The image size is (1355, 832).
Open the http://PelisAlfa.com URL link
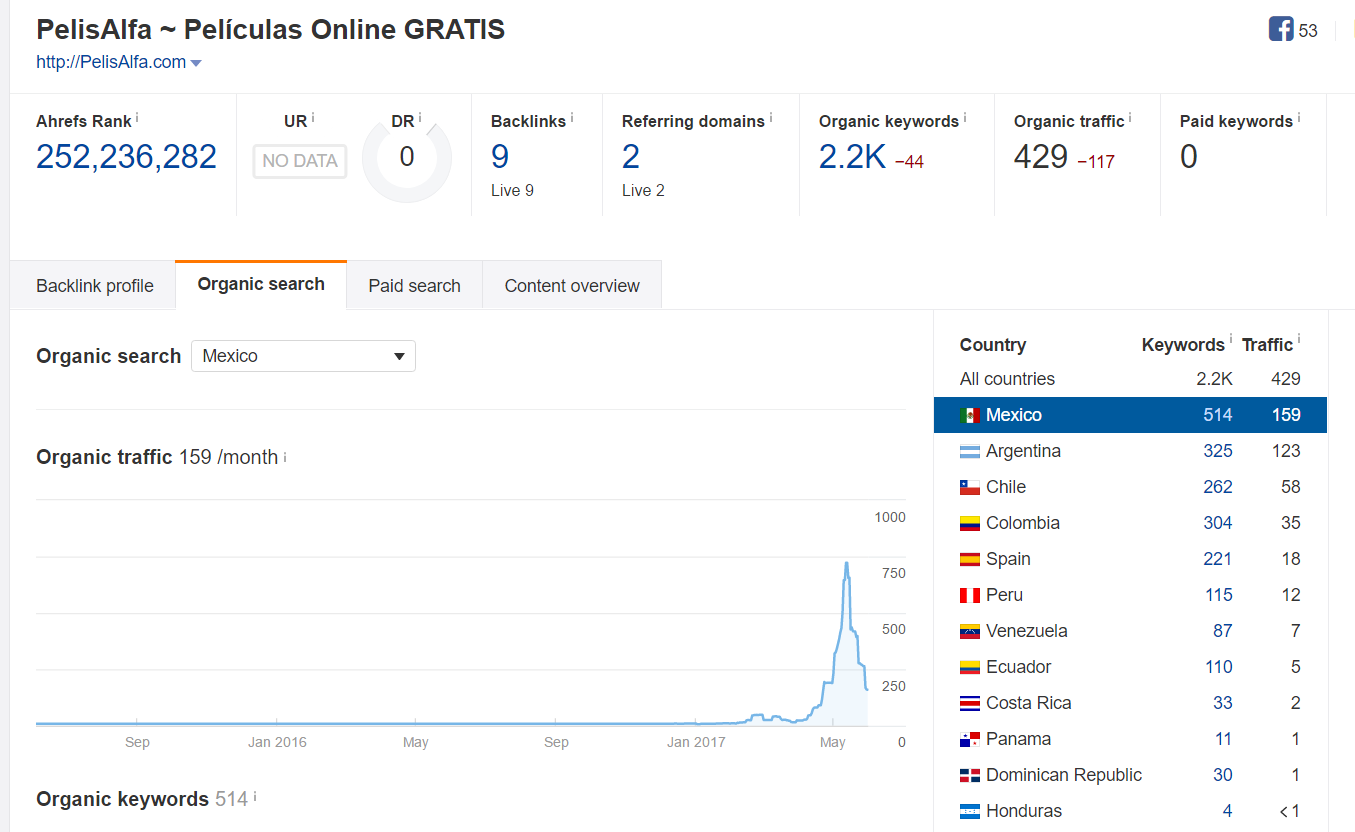[x=111, y=62]
